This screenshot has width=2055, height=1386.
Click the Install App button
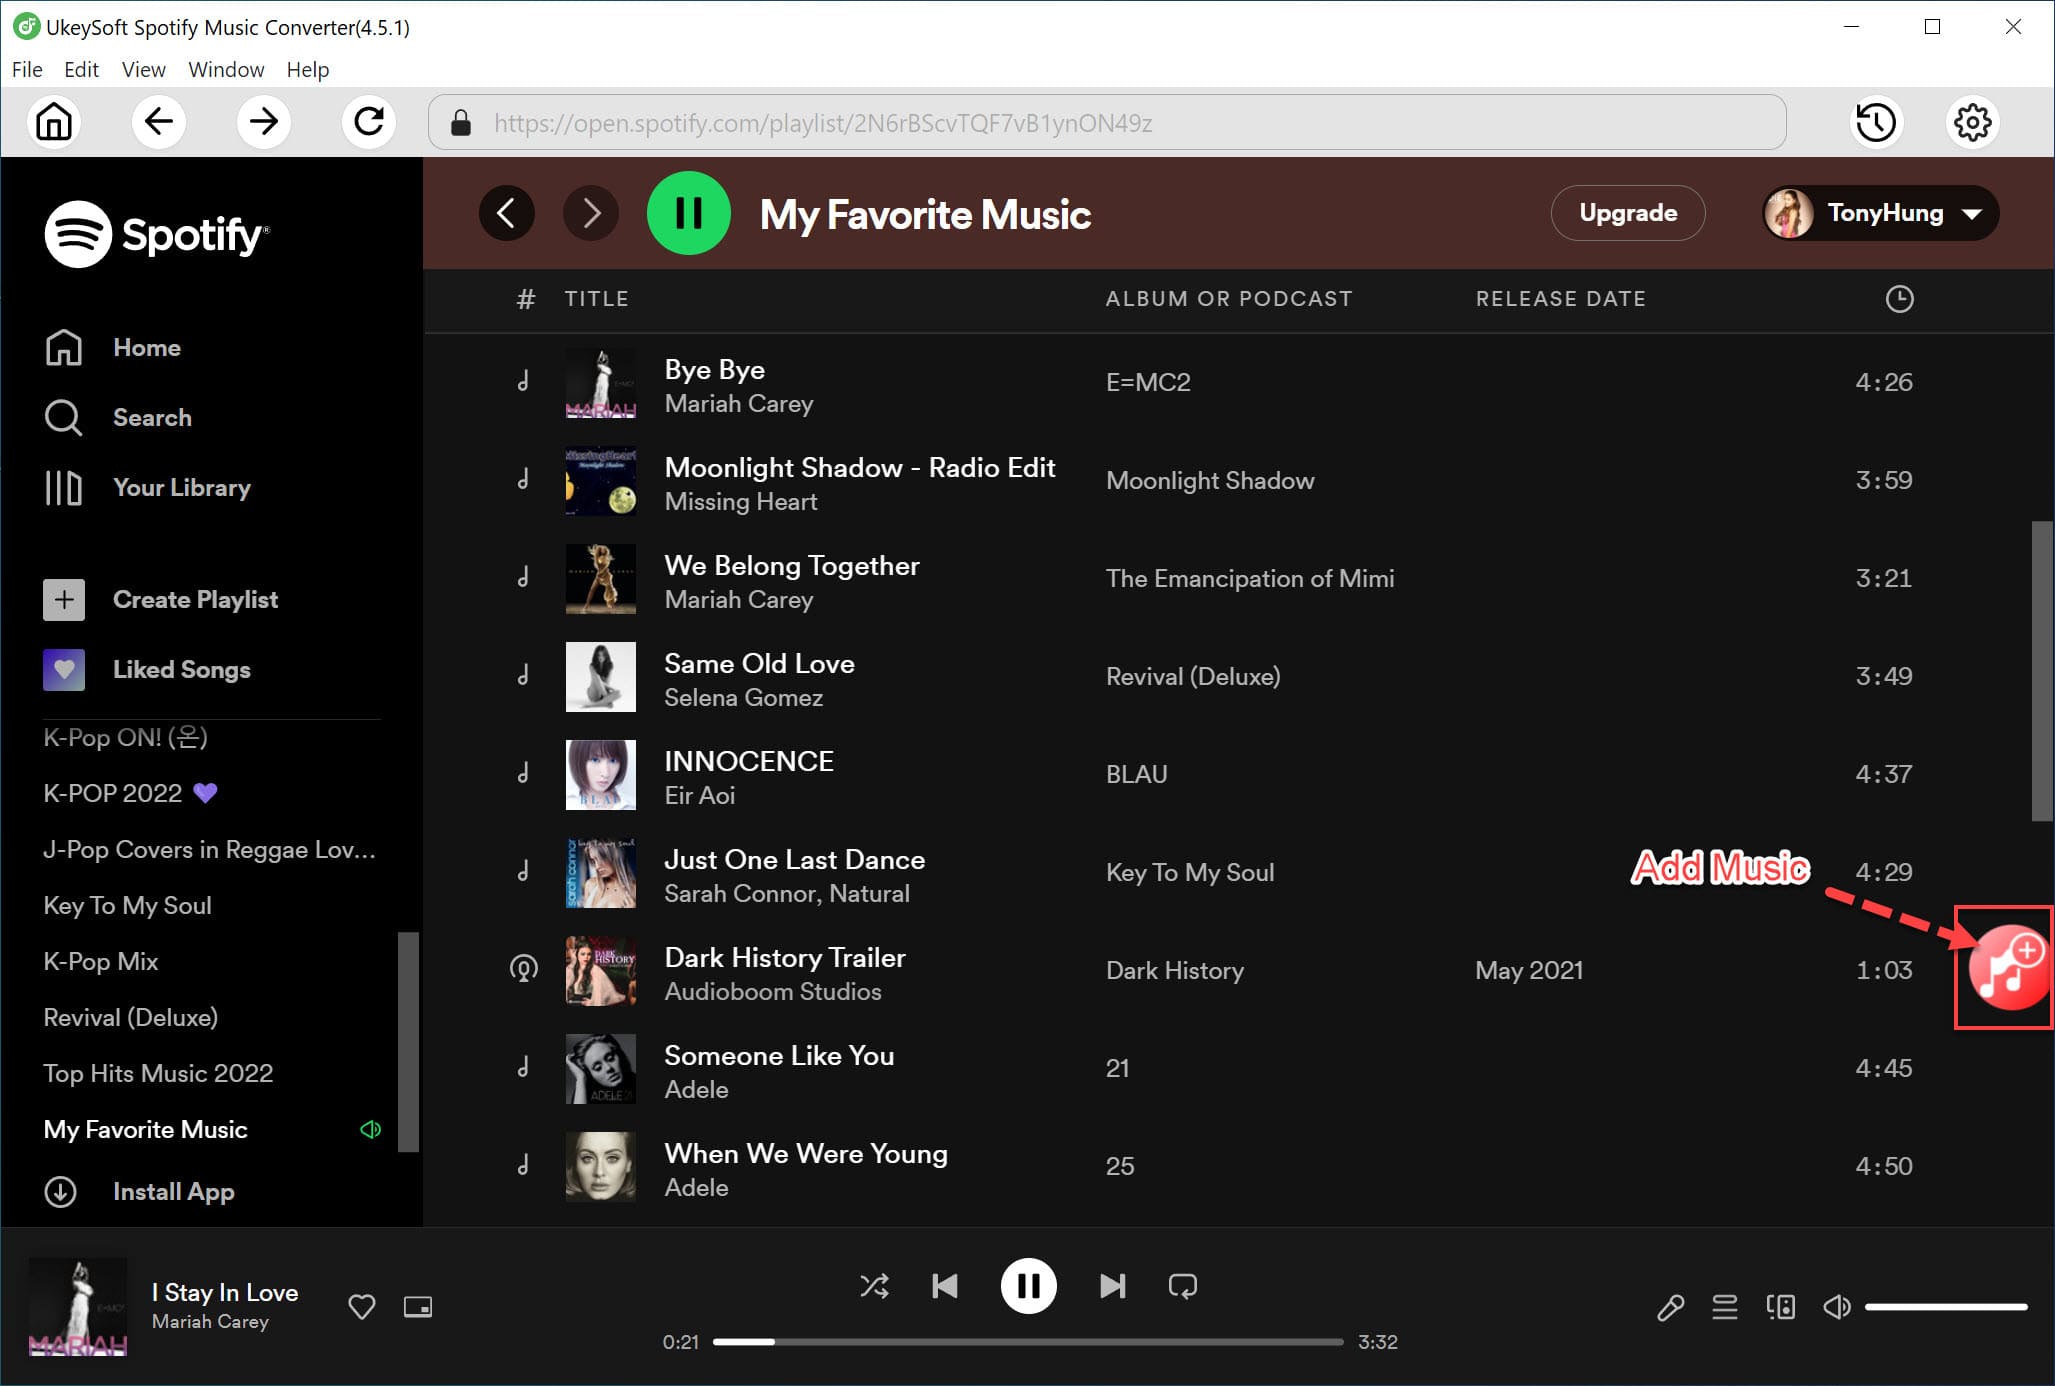pyautogui.click(x=173, y=1191)
